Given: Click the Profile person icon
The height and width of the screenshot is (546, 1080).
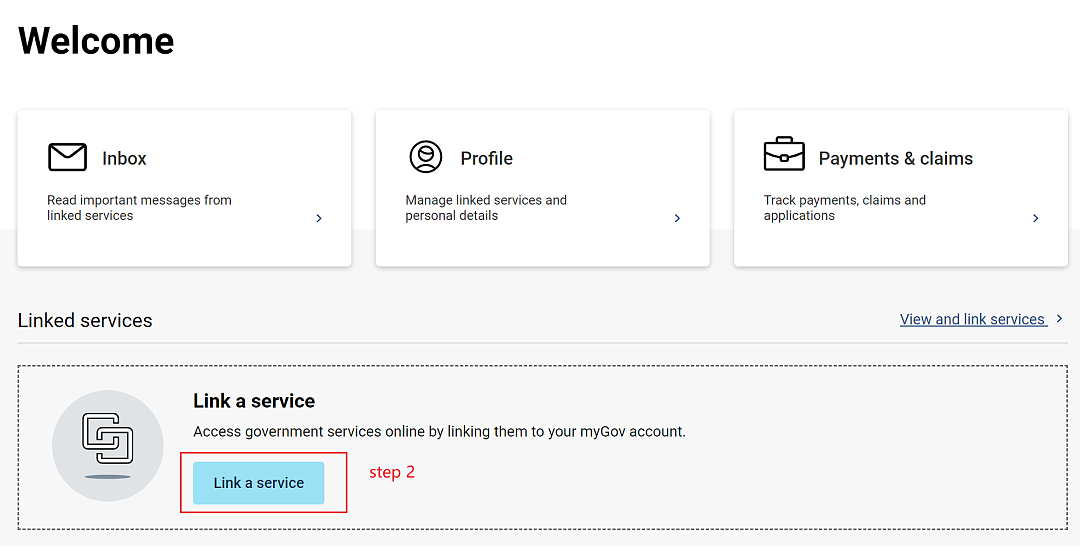Looking at the screenshot, I should point(426,156).
